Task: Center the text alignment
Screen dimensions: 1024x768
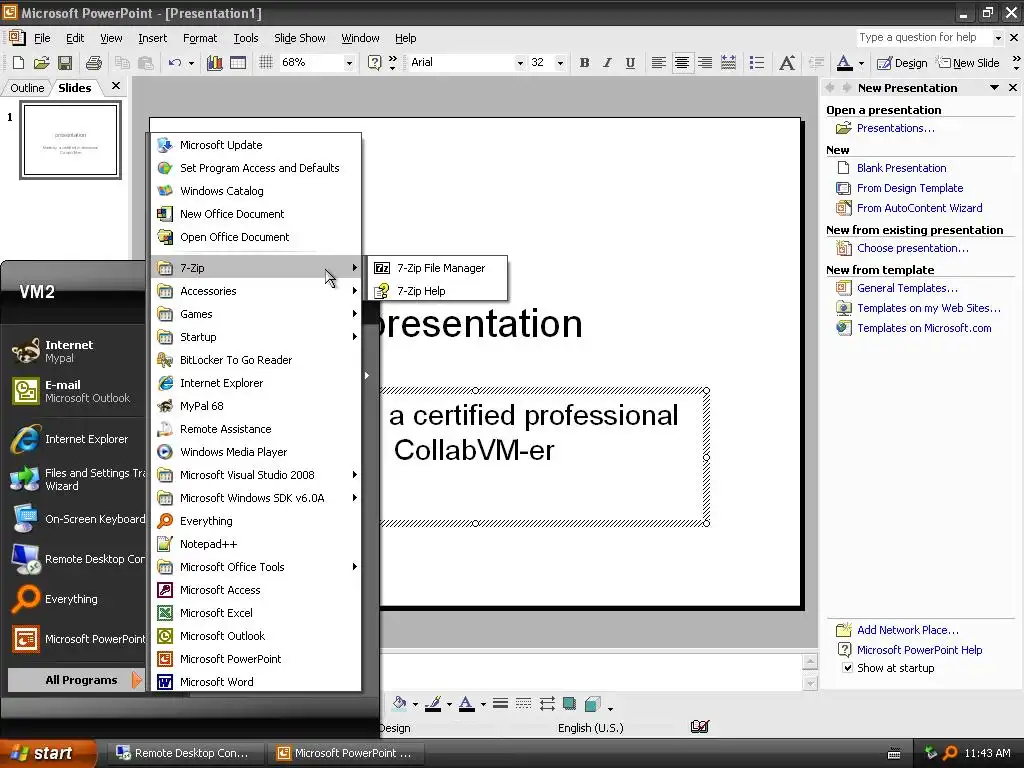Action: [x=682, y=63]
